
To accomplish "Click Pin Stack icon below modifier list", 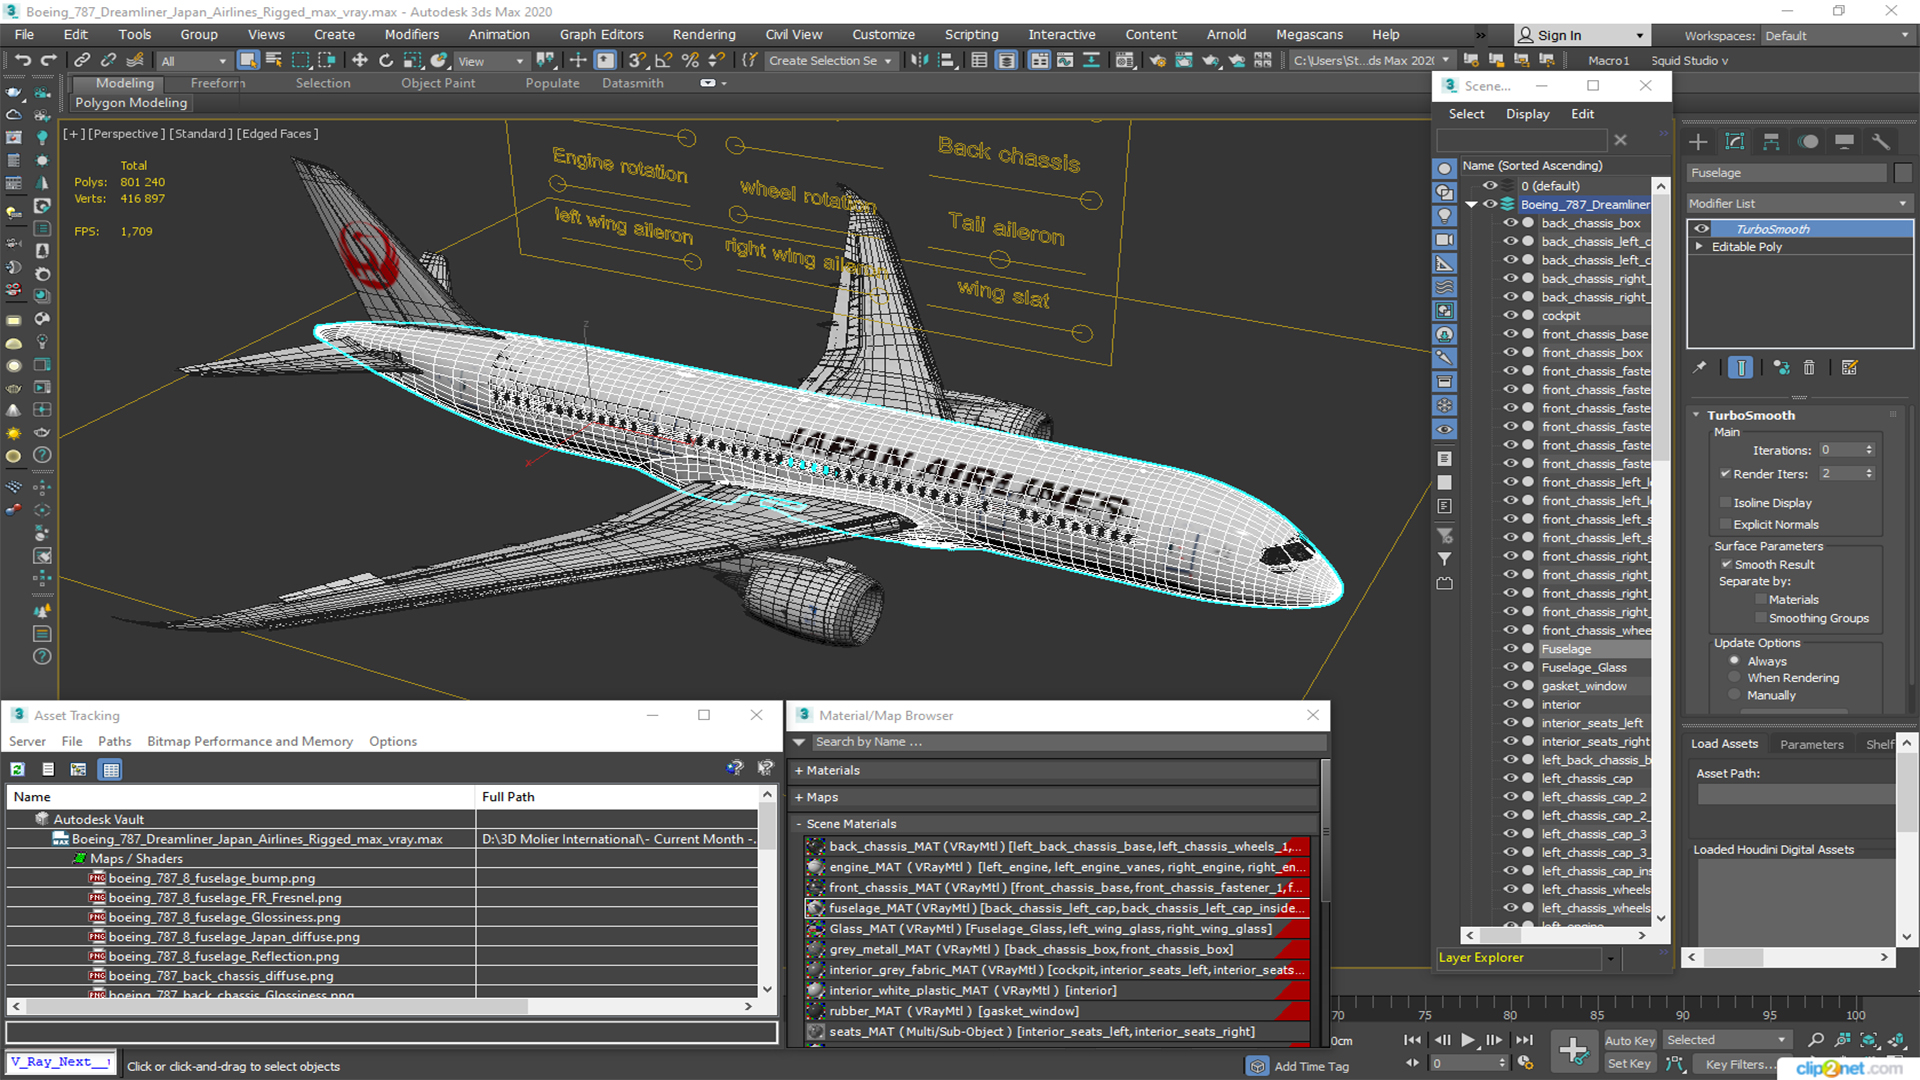I will [1700, 368].
